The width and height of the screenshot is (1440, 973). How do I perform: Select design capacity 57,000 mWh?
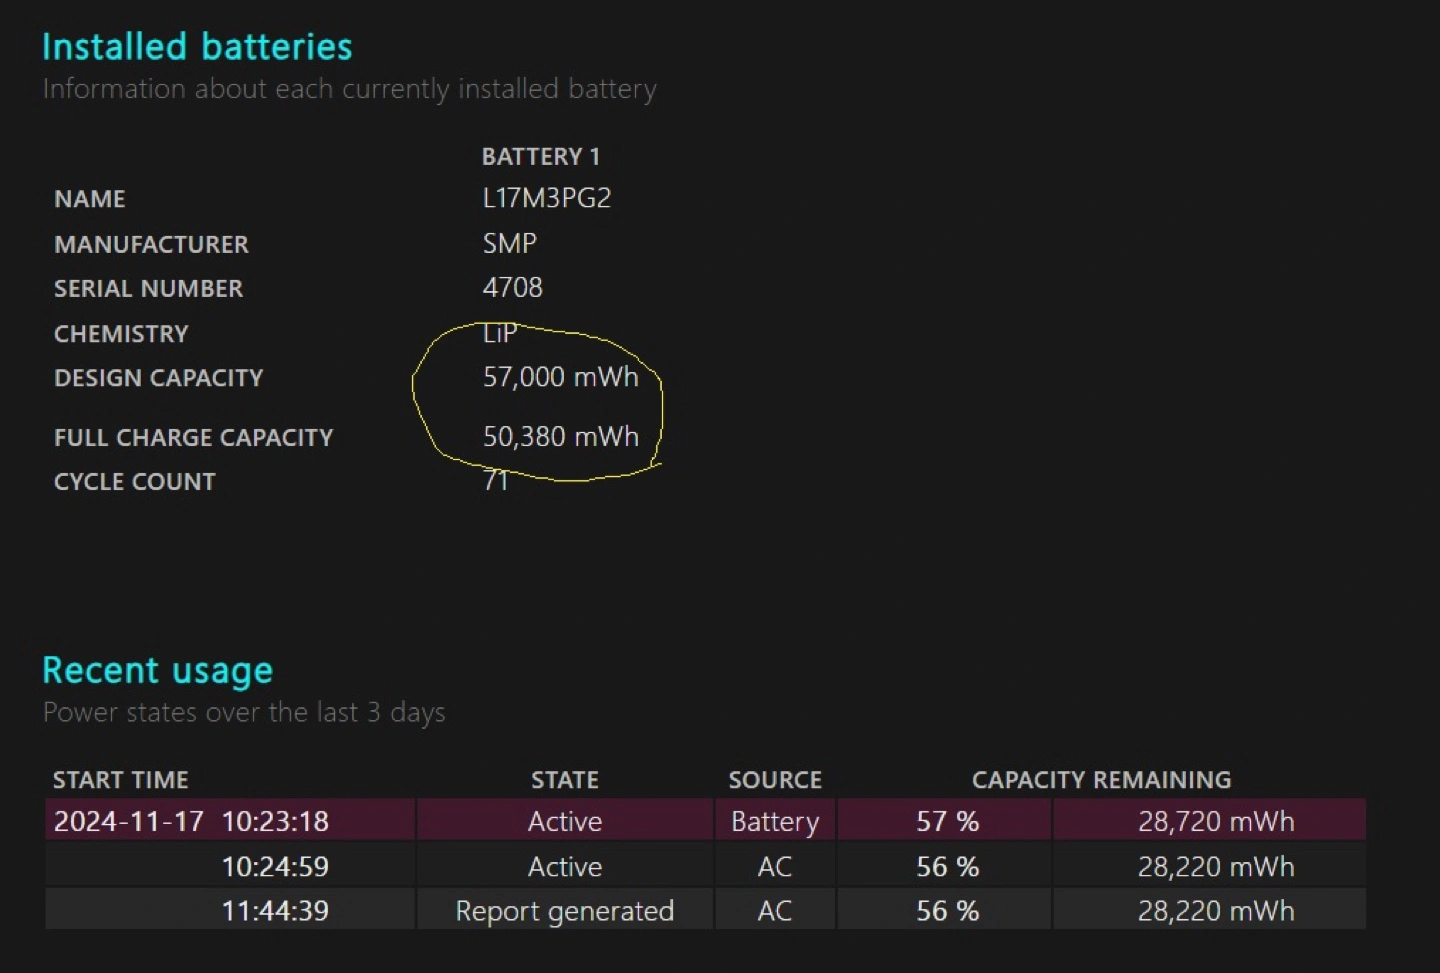(x=560, y=377)
